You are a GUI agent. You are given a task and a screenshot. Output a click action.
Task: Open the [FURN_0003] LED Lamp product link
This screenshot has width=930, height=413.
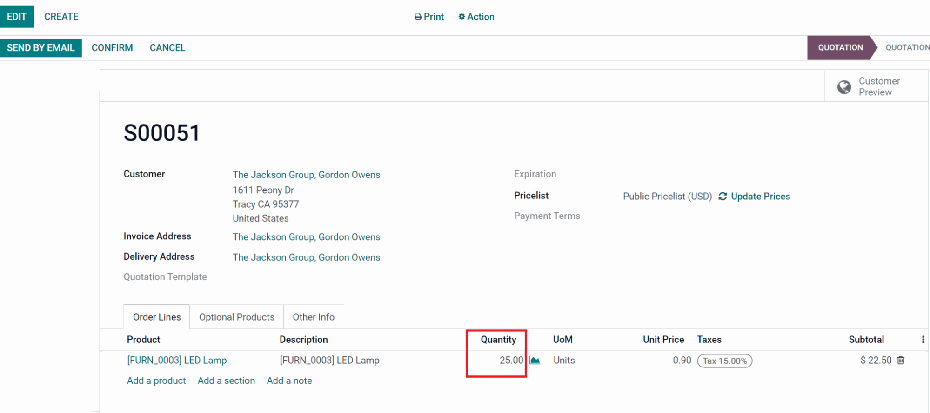pyautogui.click(x=175, y=360)
